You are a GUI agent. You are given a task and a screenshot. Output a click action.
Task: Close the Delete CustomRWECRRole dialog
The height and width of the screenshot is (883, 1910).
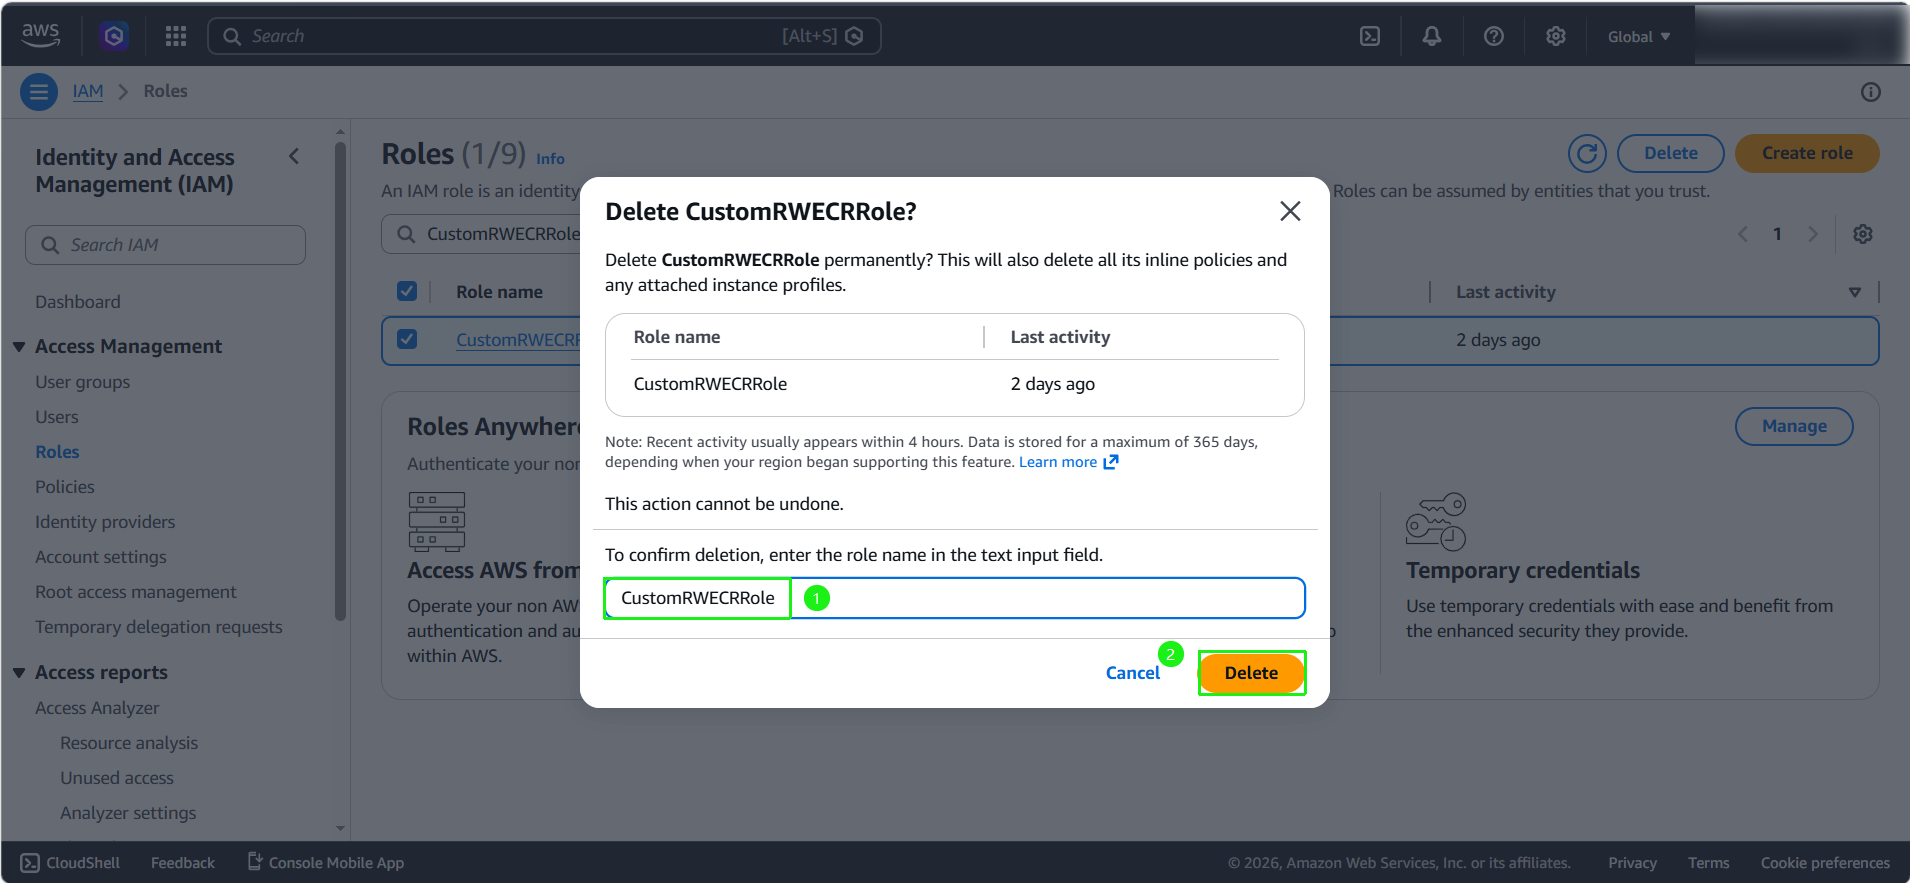pyautogui.click(x=1290, y=211)
